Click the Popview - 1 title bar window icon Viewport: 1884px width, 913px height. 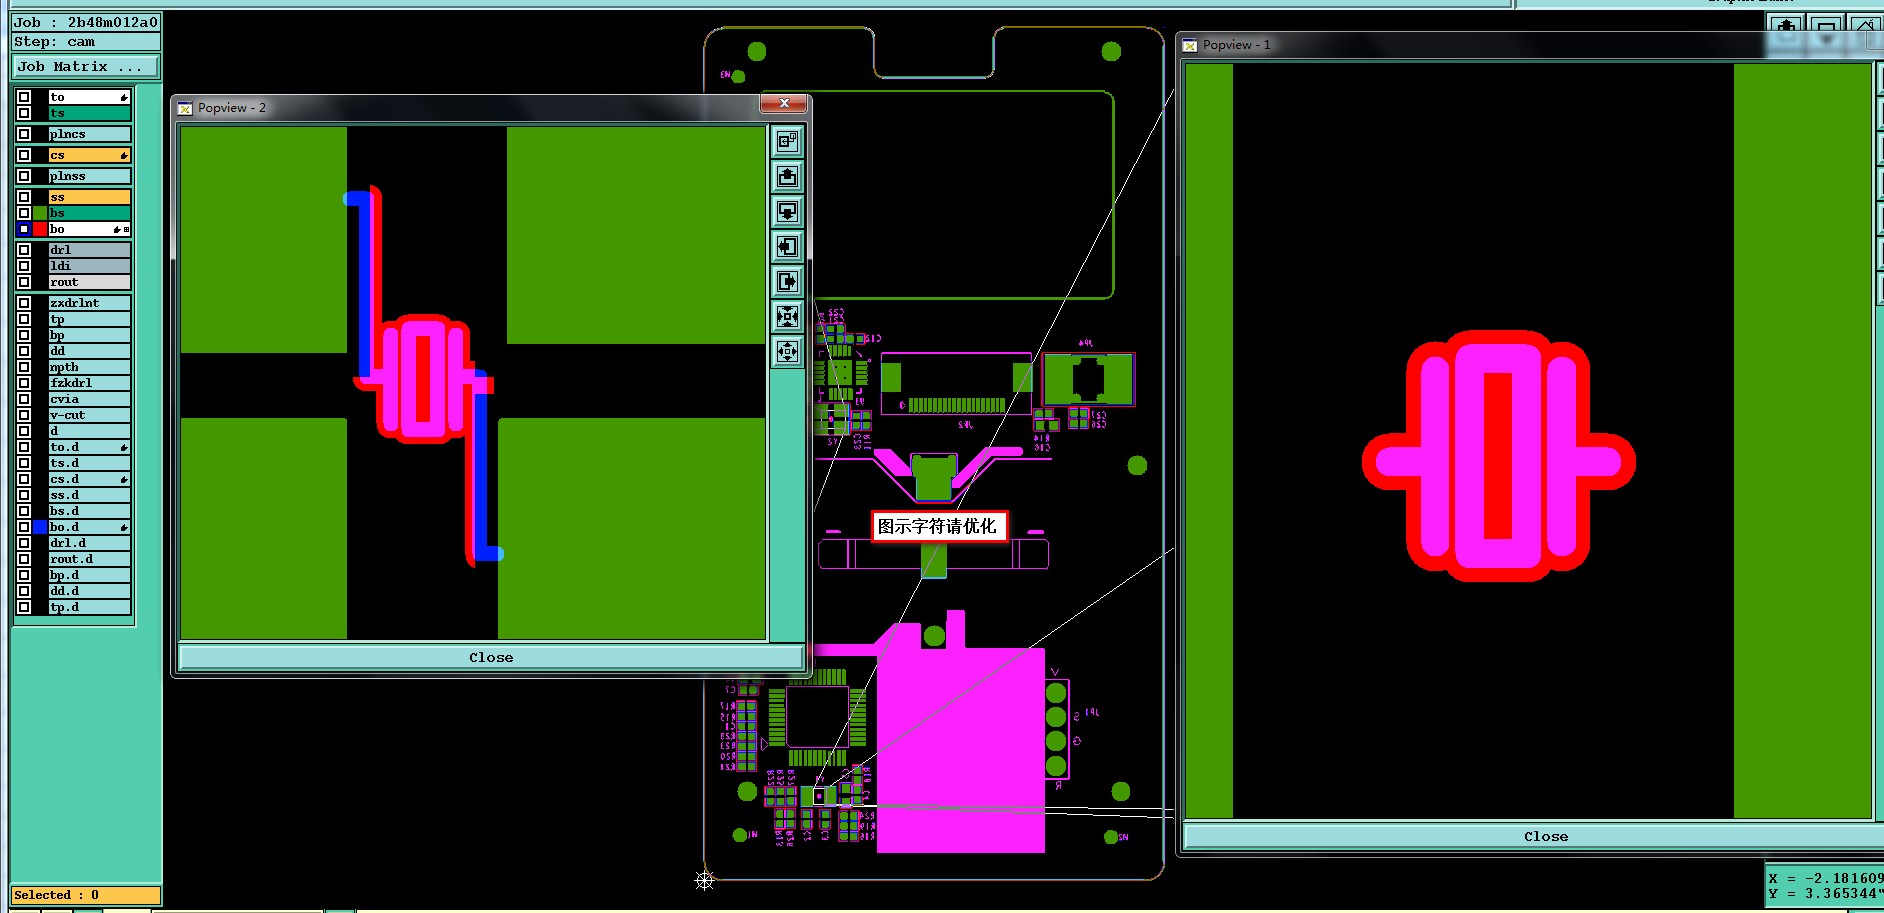[x=1190, y=45]
